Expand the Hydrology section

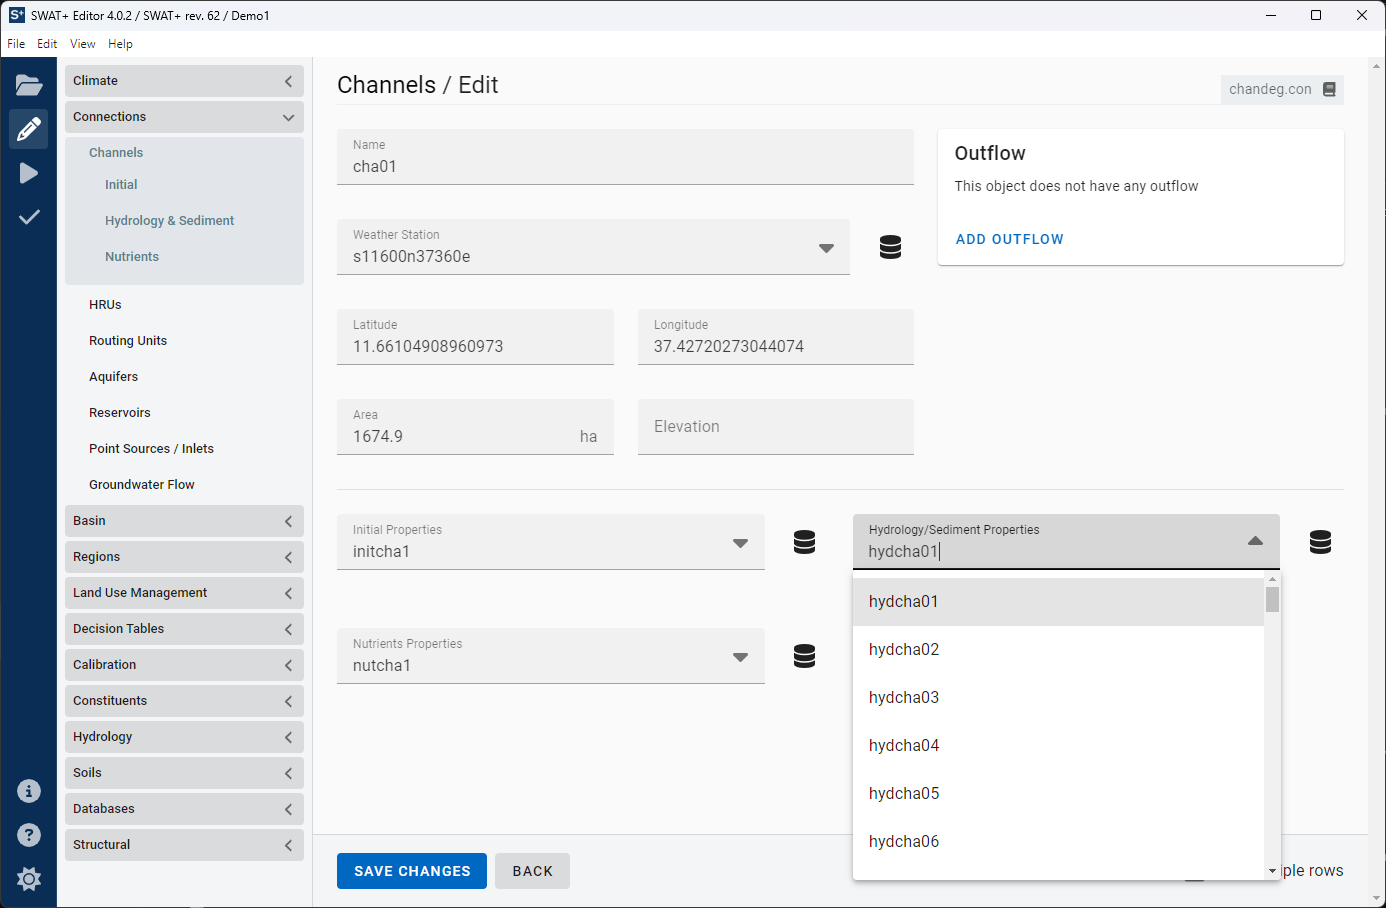(184, 737)
